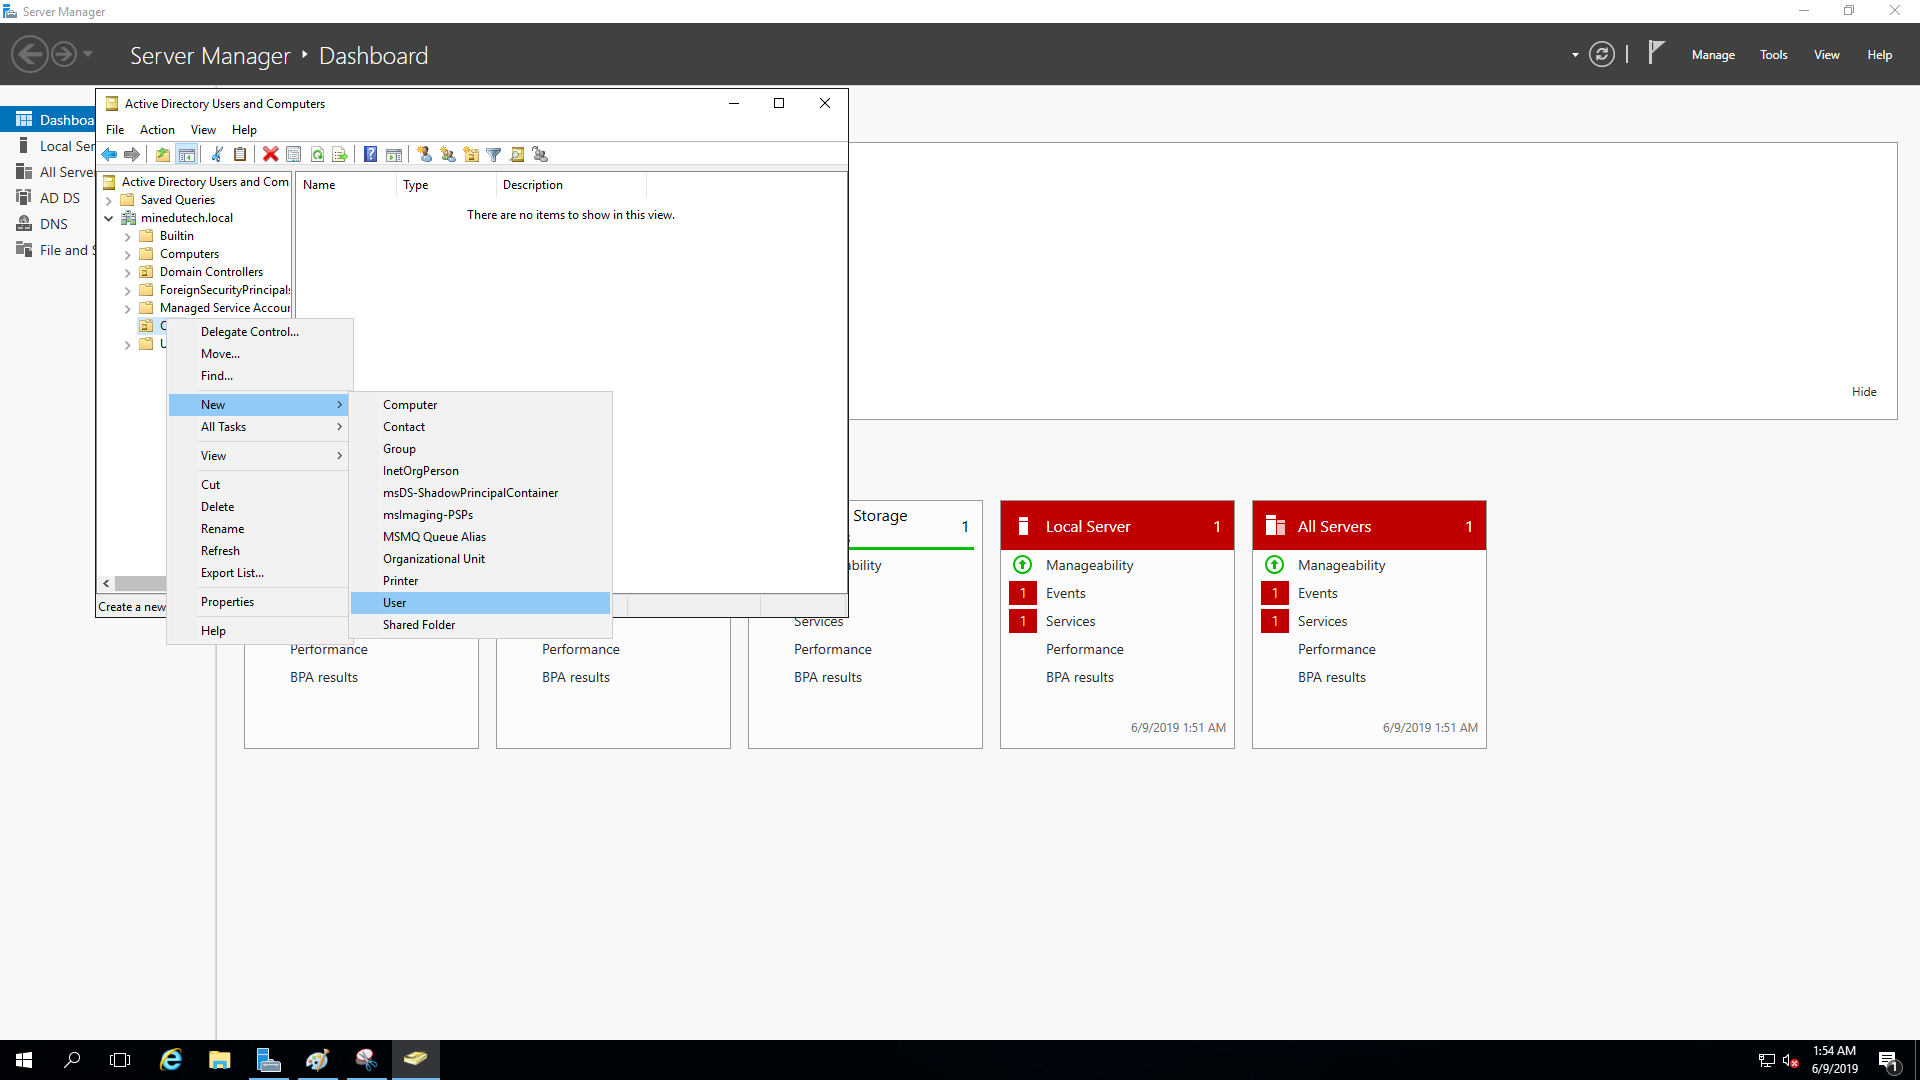
Task: Open the Tools menu in Server Manager
Action: [x=1773, y=55]
